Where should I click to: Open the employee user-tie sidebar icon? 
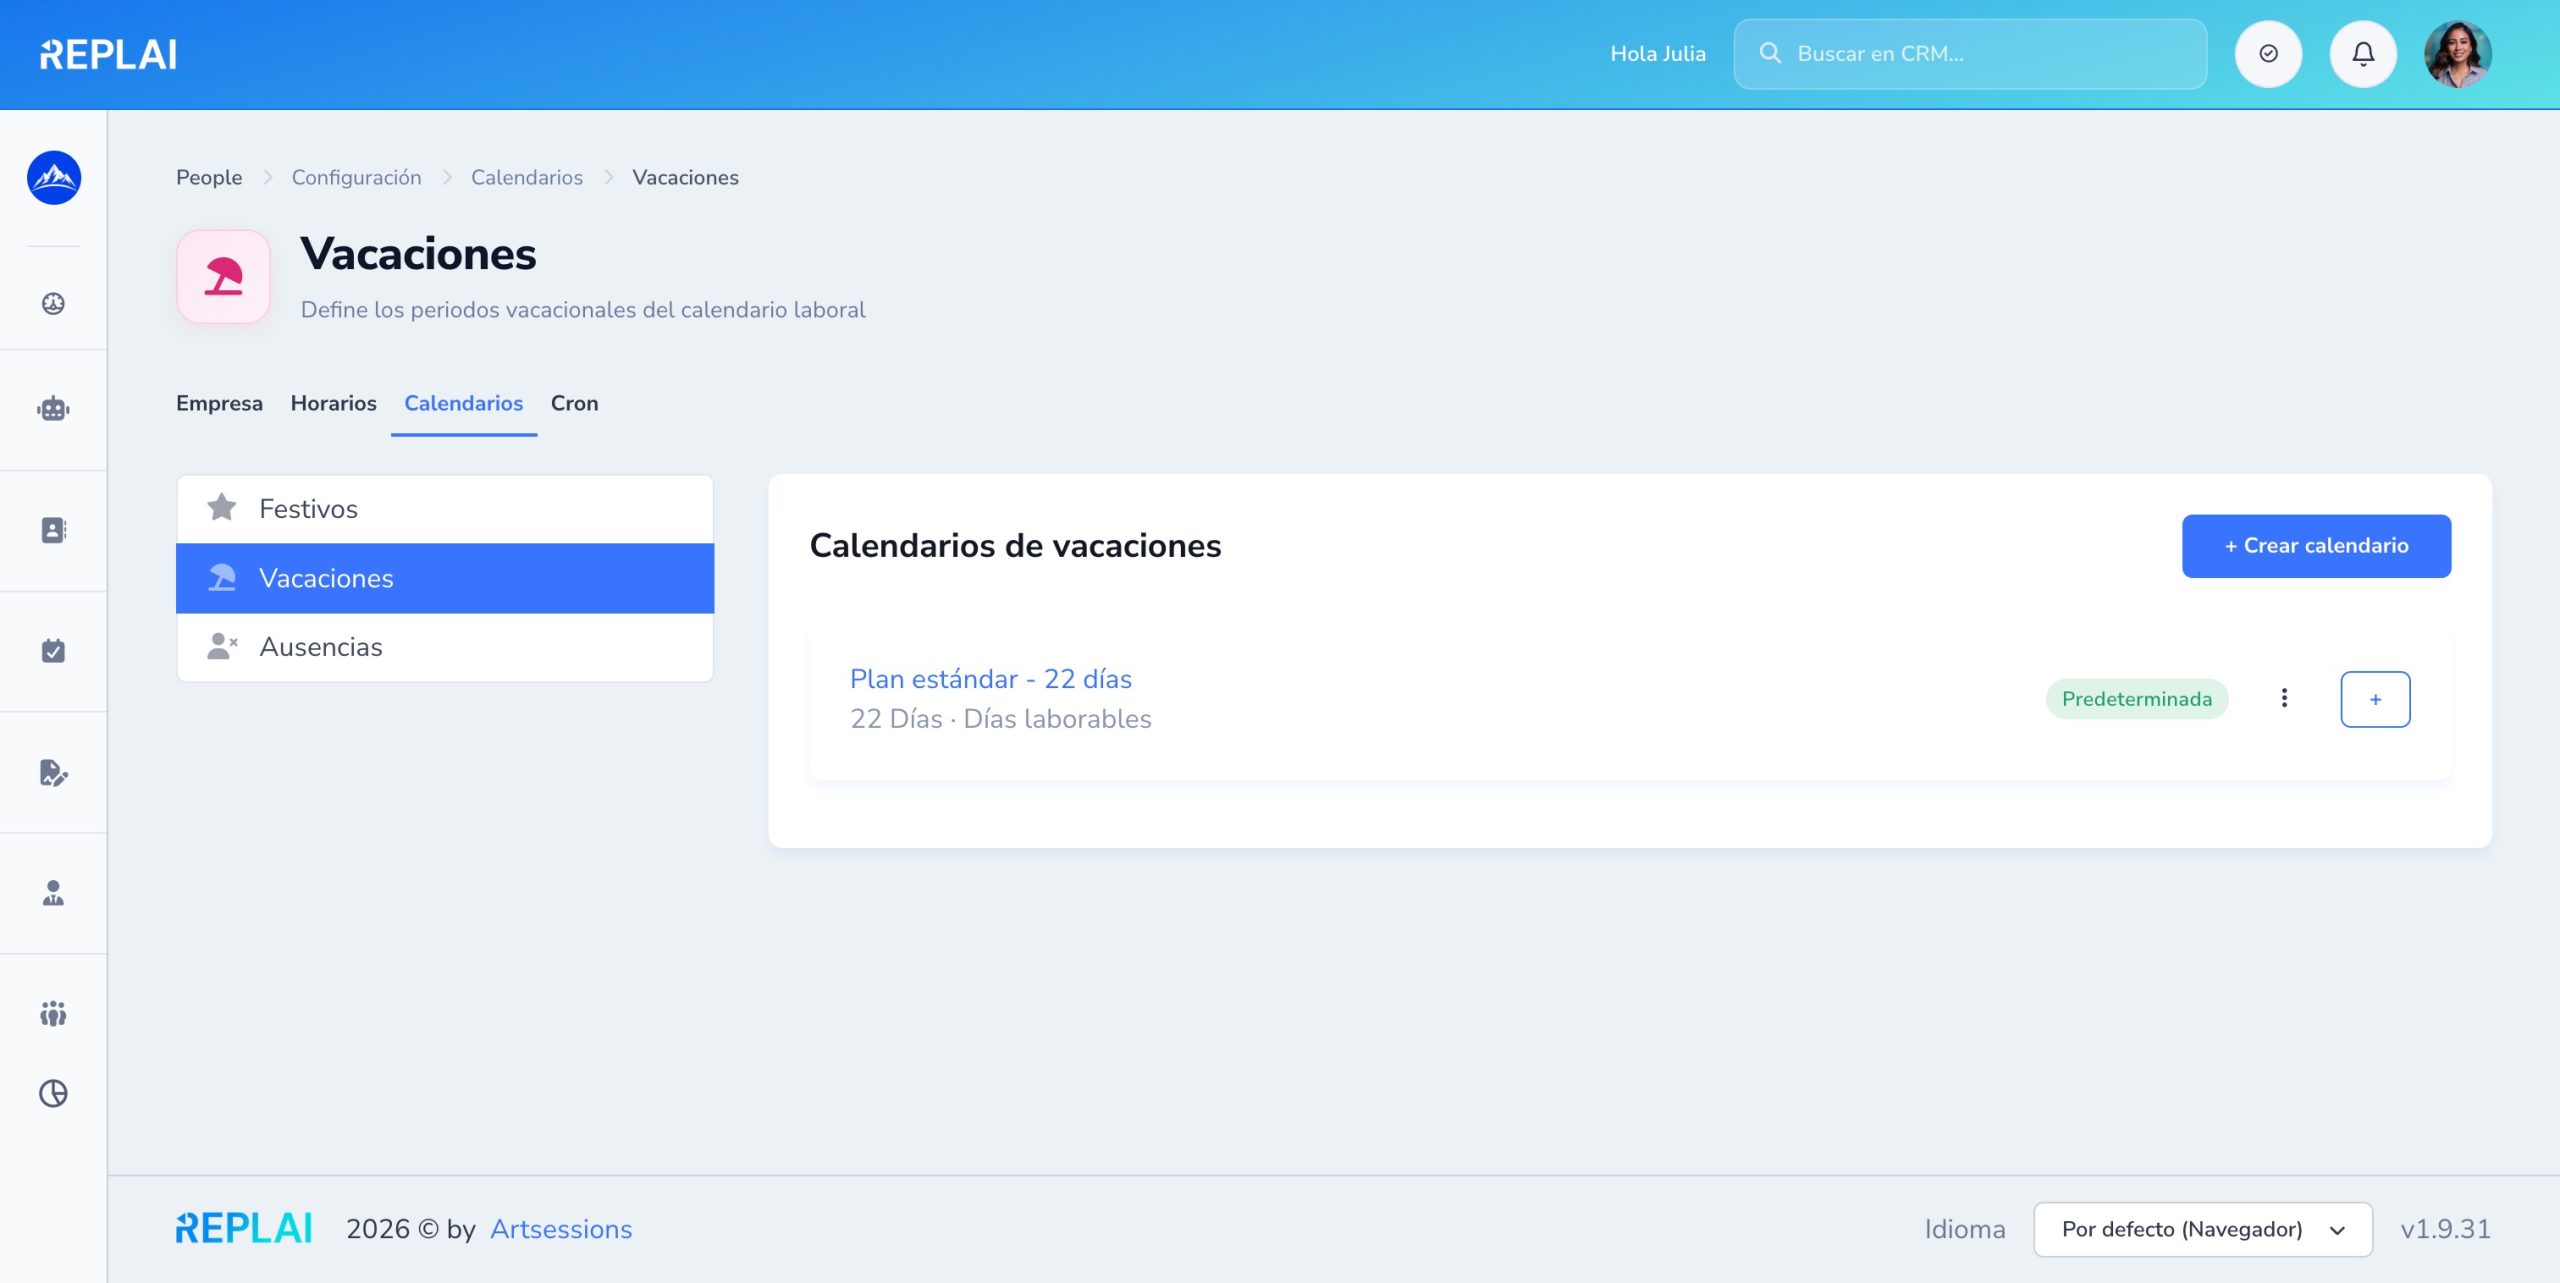[x=54, y=893]
